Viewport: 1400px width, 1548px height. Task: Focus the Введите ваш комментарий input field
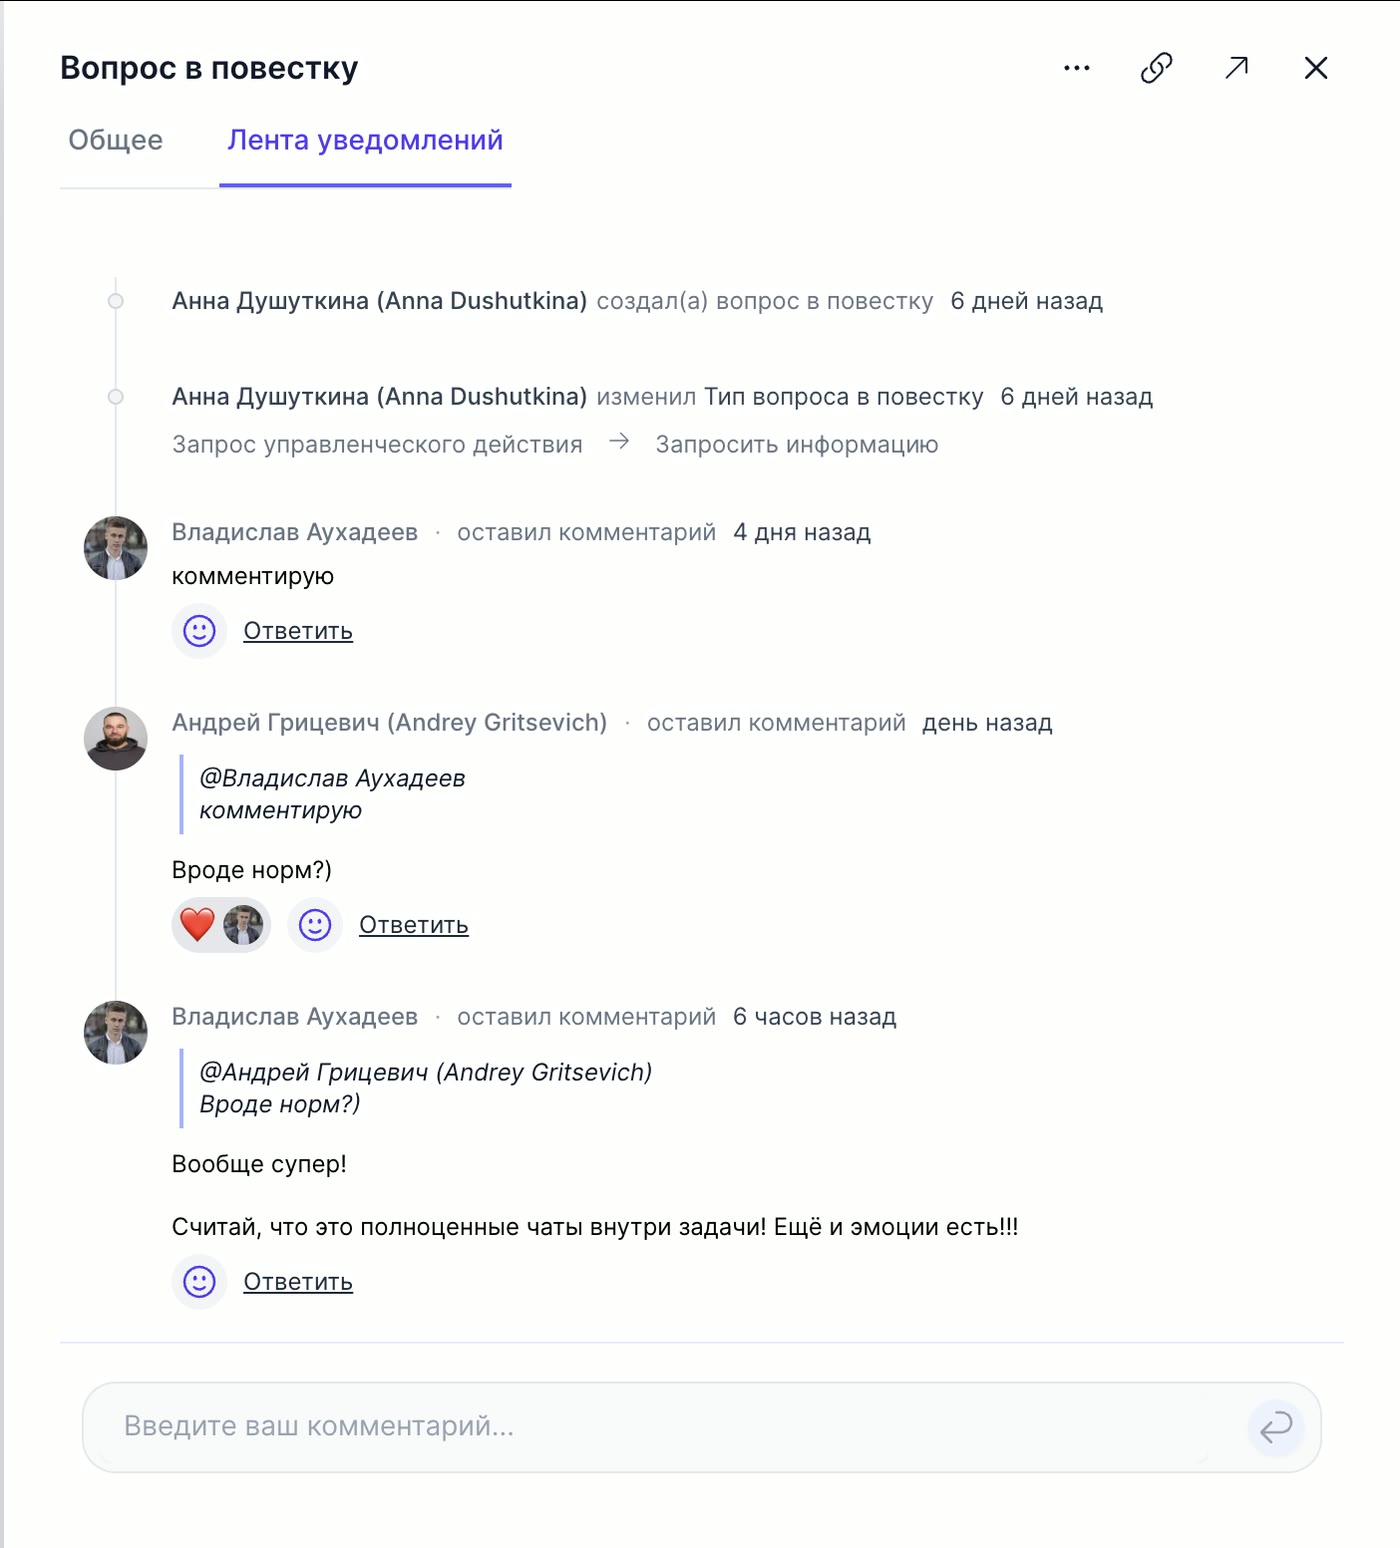point(660,1427)
